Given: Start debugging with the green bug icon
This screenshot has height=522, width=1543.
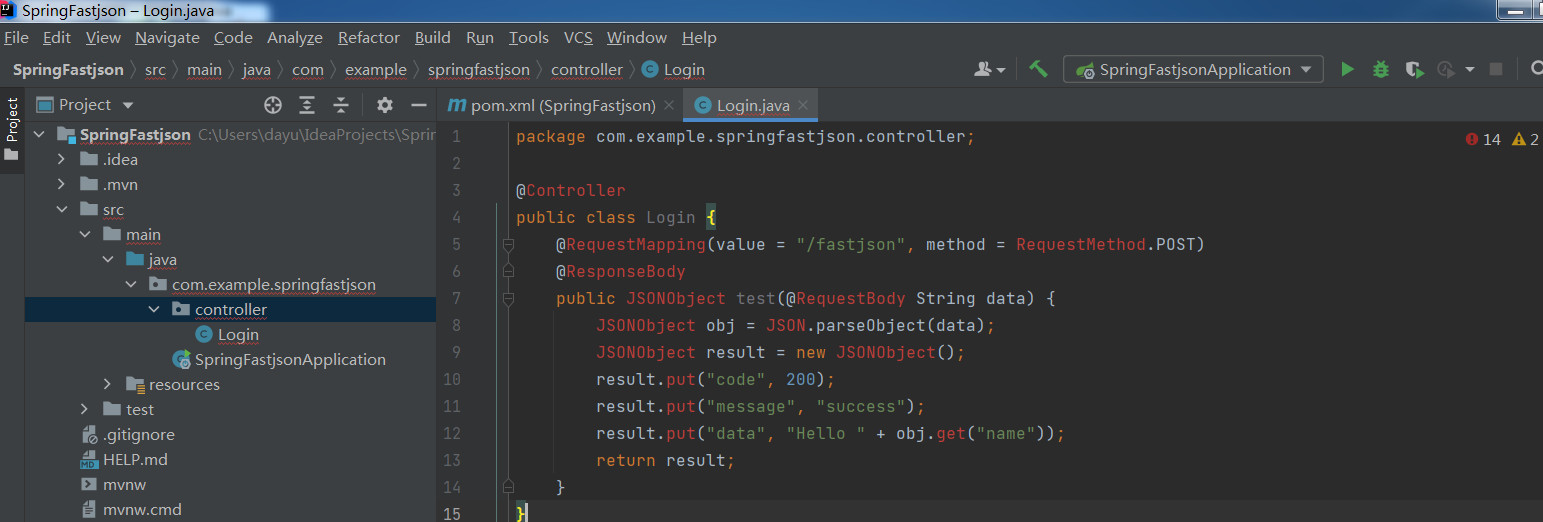Looking at the screenshot, I should click(1380, 69).
